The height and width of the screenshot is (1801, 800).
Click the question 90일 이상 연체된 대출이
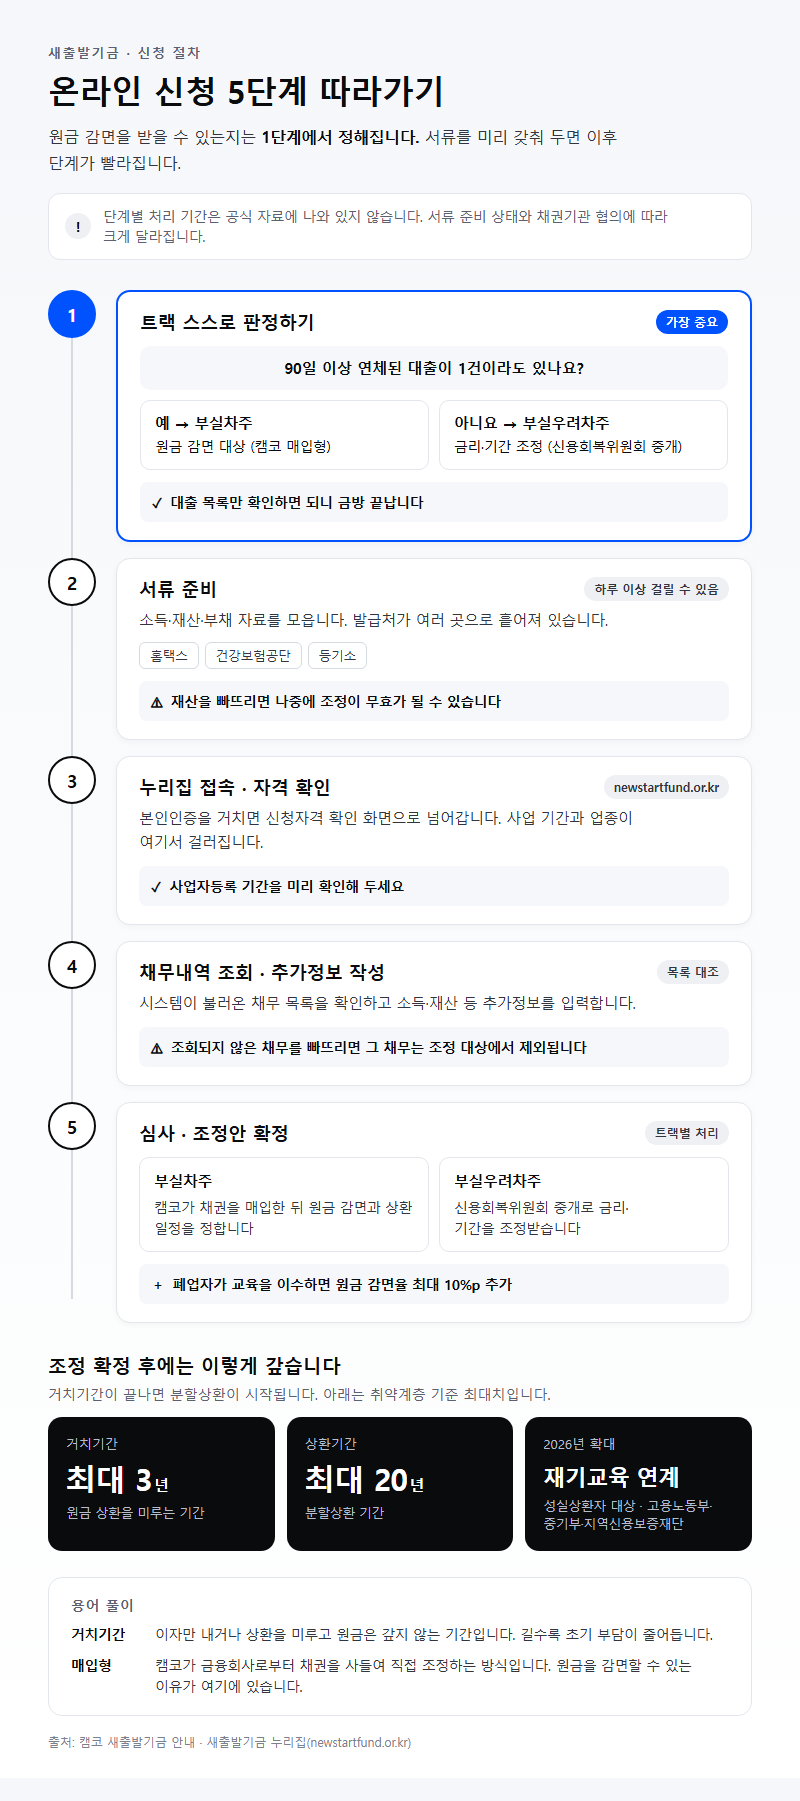coord(434,368)
